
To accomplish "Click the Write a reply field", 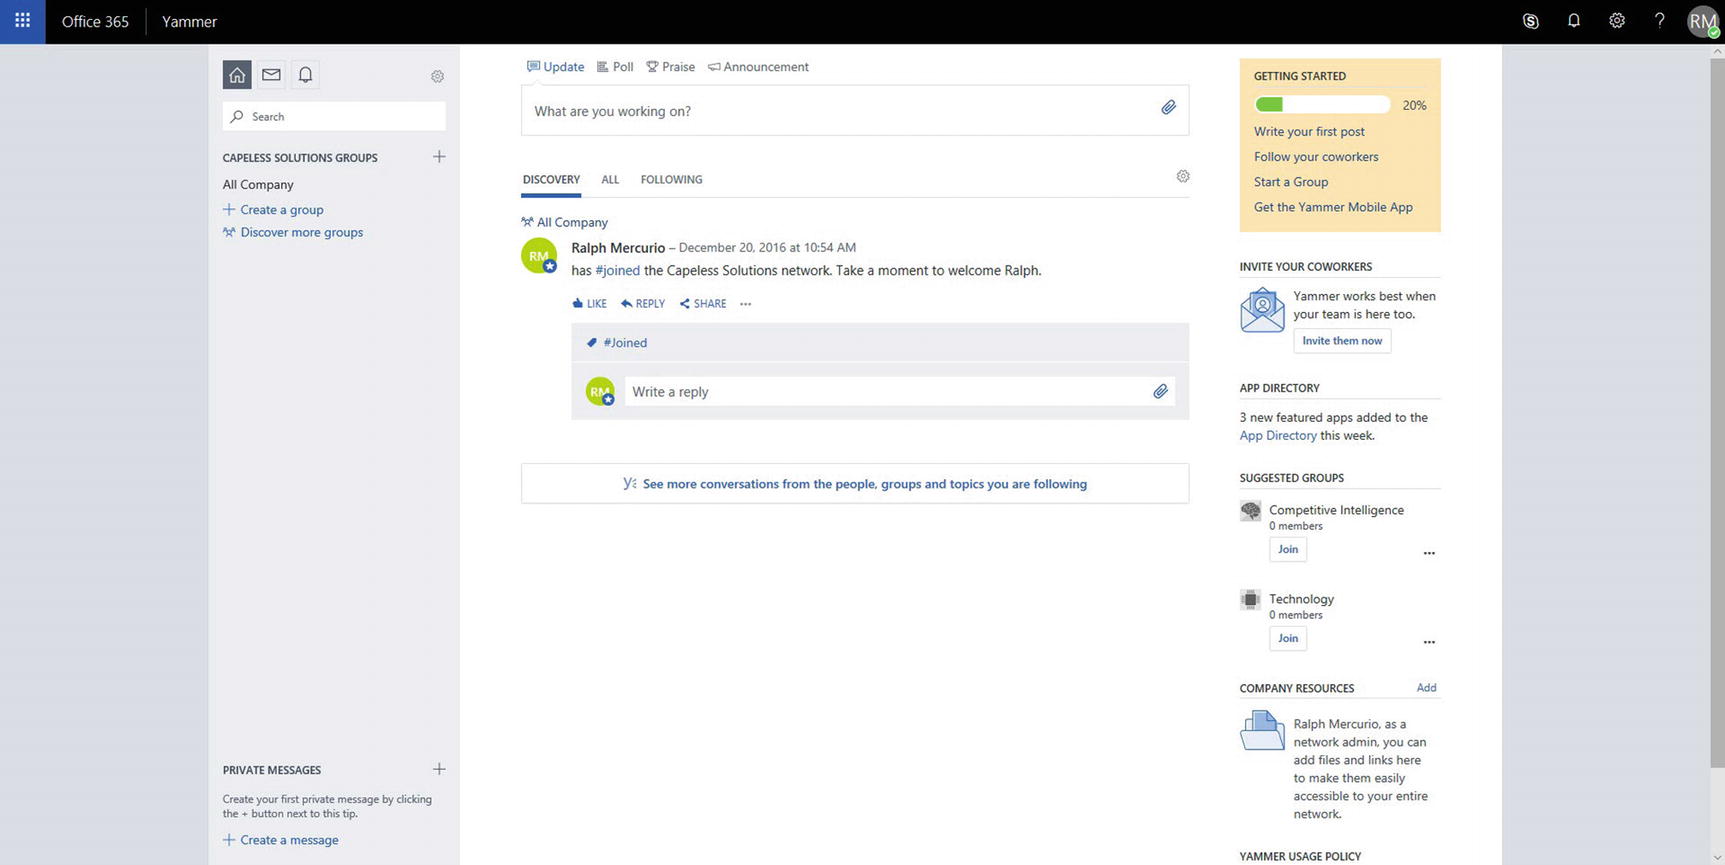I will click(899, 392).
